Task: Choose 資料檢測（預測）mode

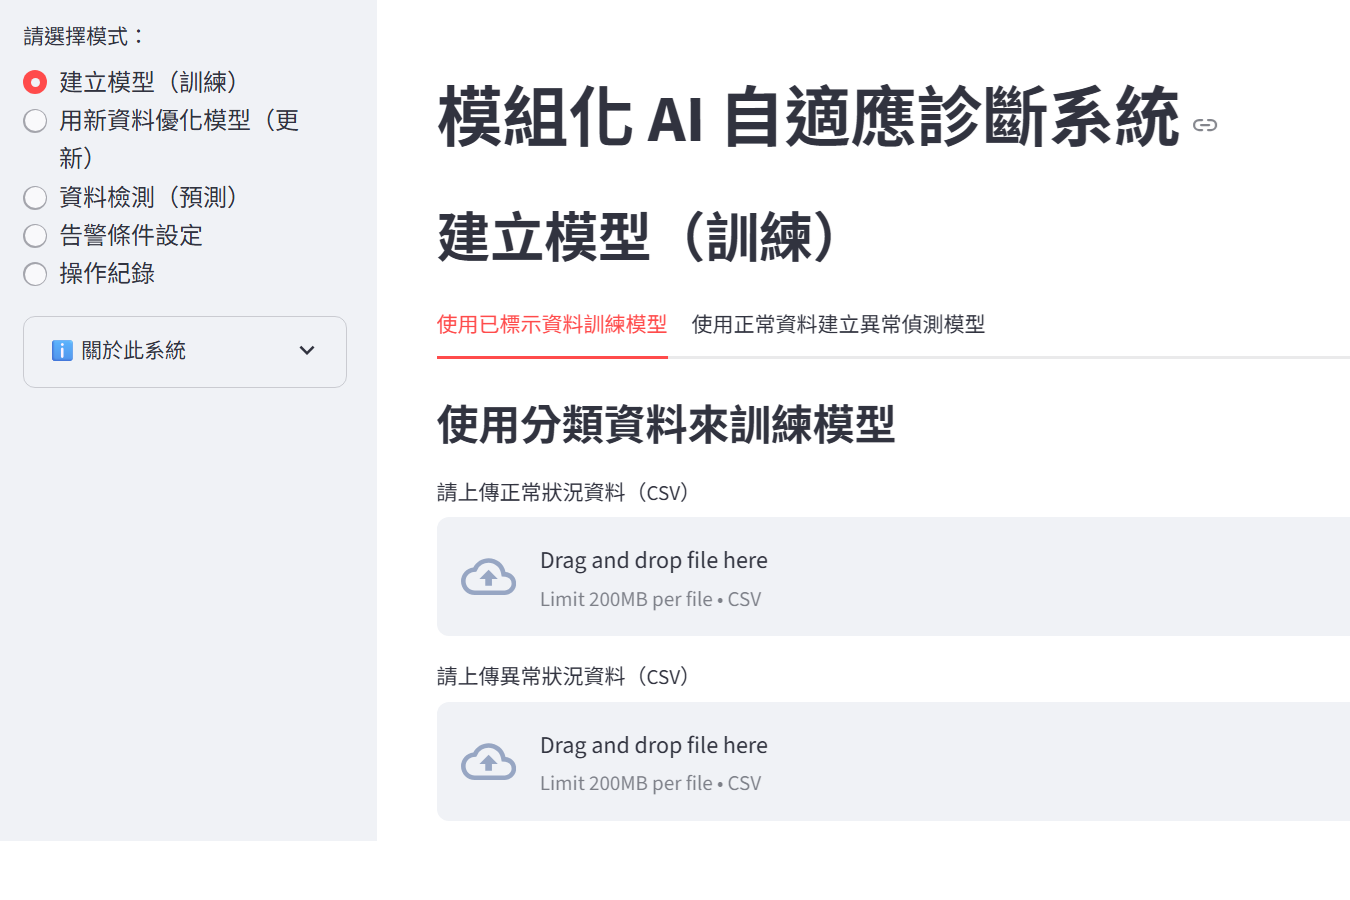Action: 35,198
